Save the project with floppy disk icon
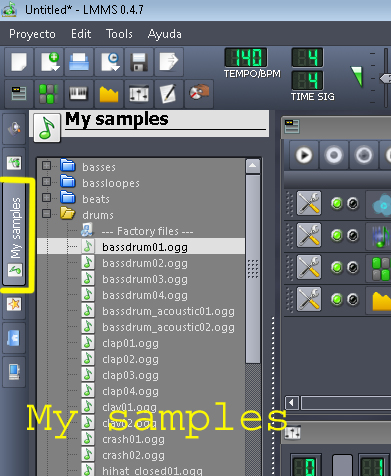 [139, 62]
